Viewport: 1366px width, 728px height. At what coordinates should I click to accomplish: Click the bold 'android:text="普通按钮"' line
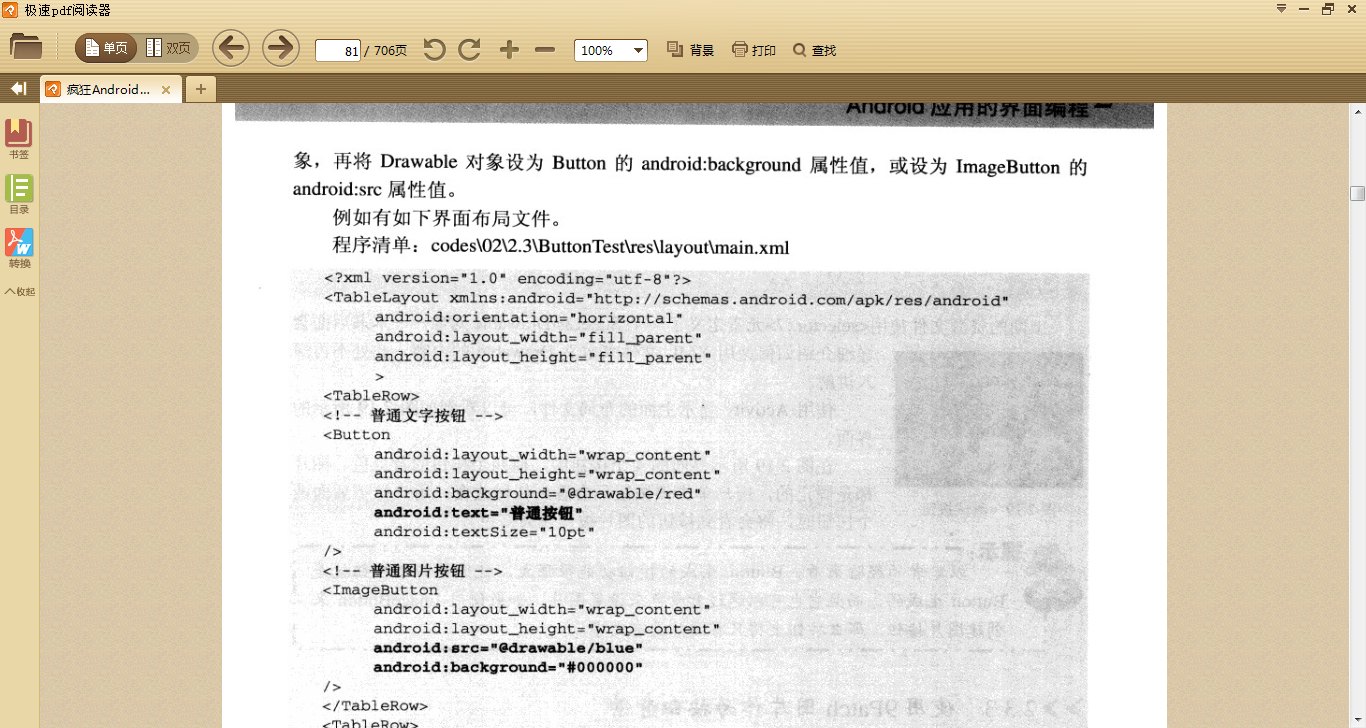point(478,512)
